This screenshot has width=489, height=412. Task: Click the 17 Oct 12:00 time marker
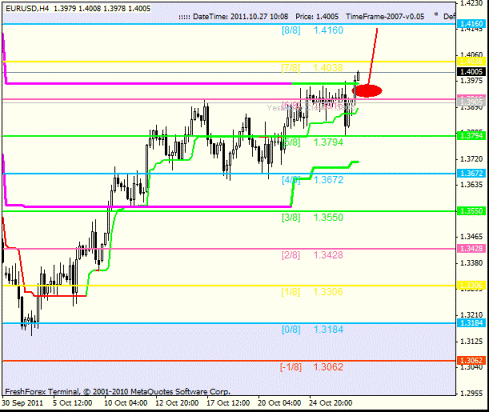[x=228, y=403]
